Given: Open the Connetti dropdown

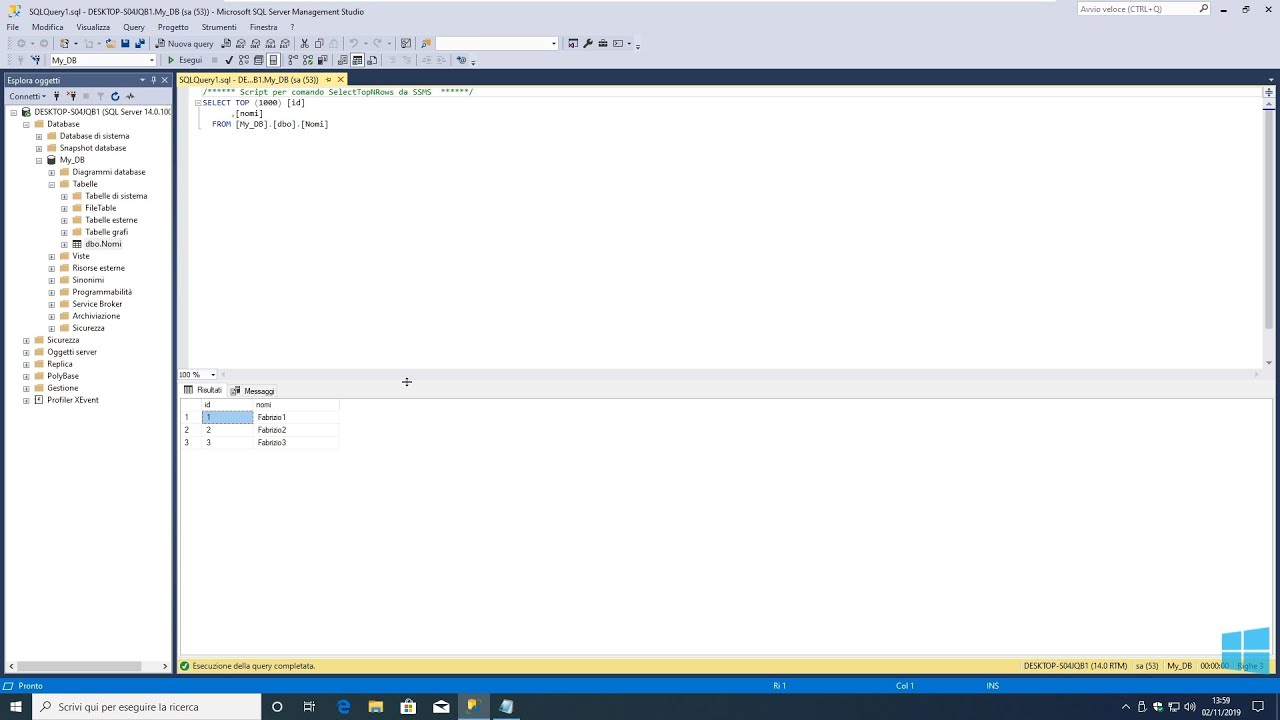Looking at the screenshot, I should tap(27, 96).
